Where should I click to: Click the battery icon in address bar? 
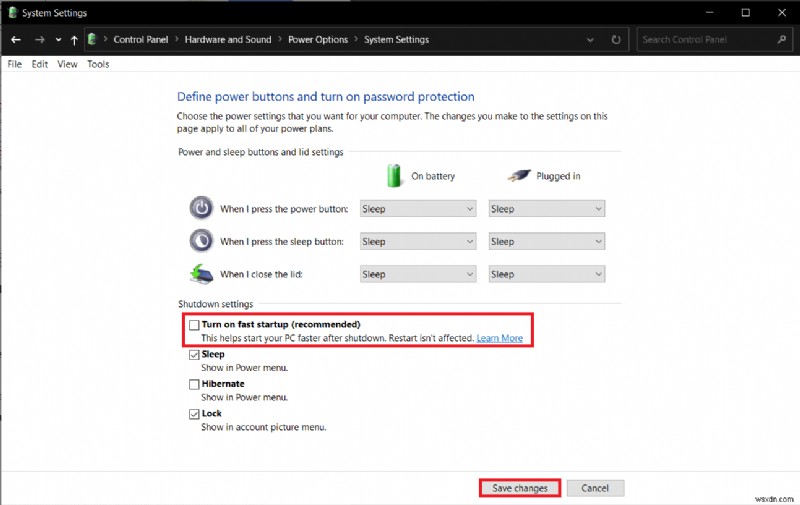click(92, 39)
